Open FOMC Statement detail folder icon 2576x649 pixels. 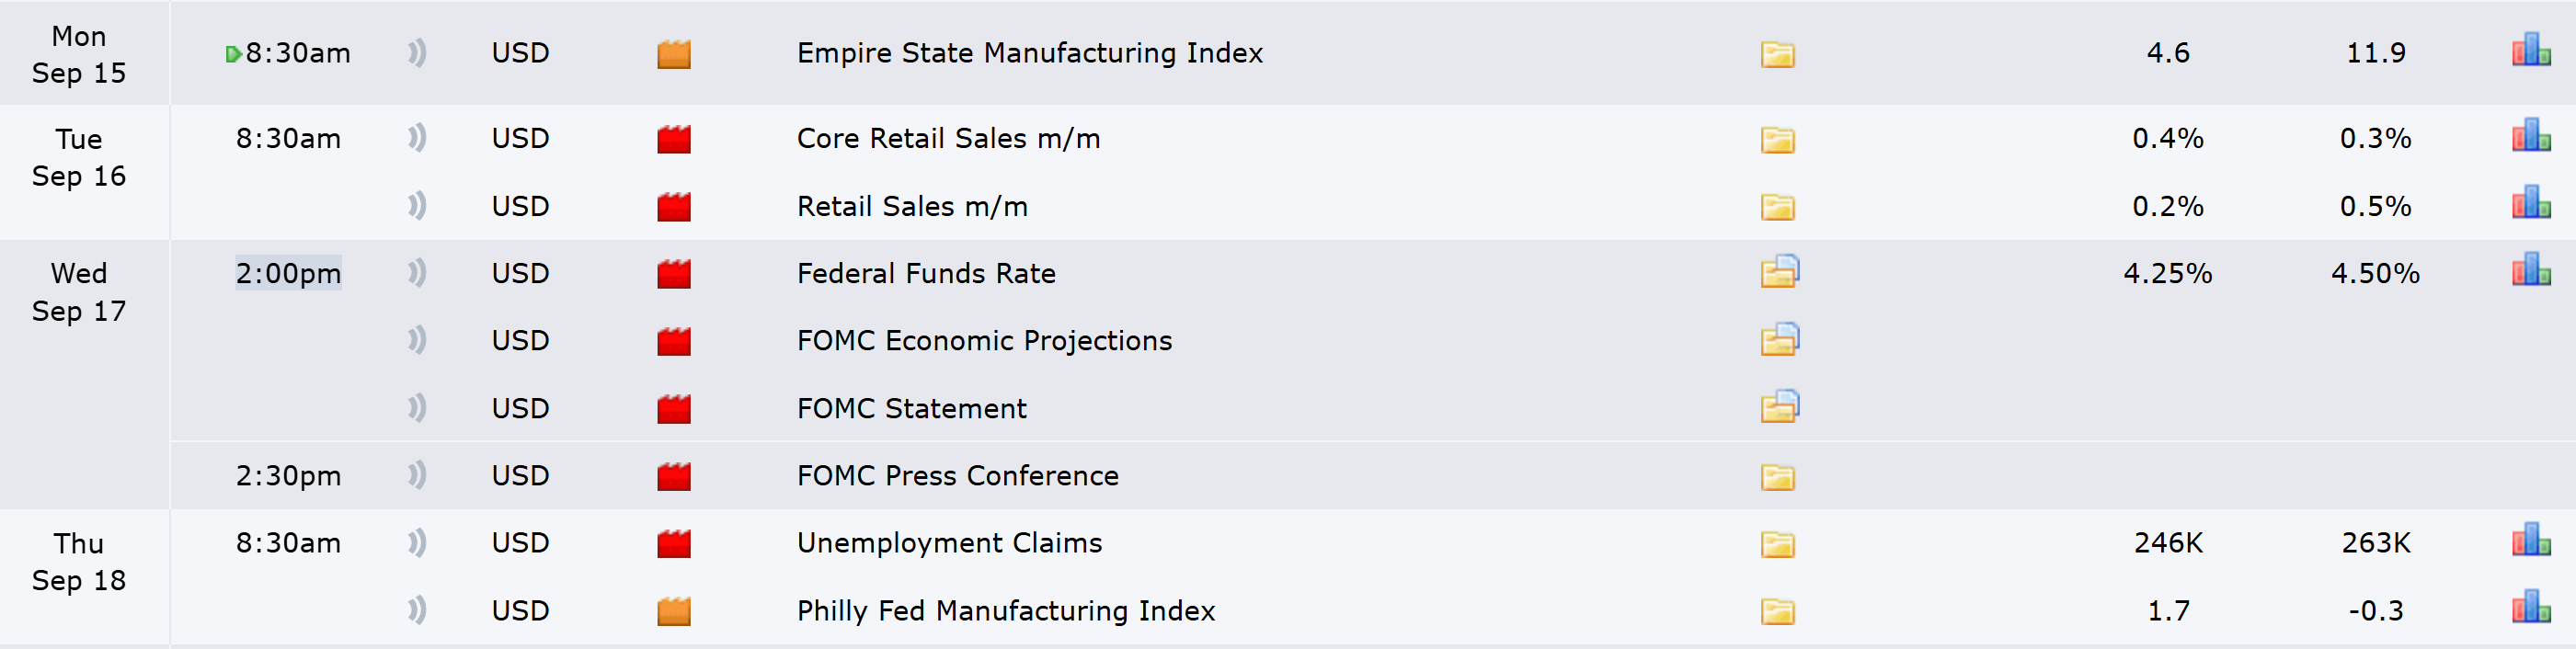[1779, 407]
